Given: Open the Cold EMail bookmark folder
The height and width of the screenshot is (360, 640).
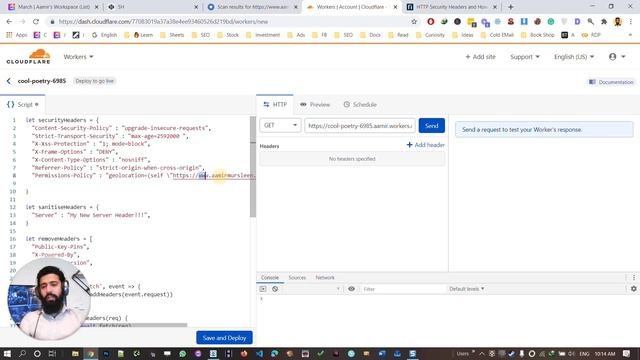Looking at the screenshot, I should [x=497, y=35].
